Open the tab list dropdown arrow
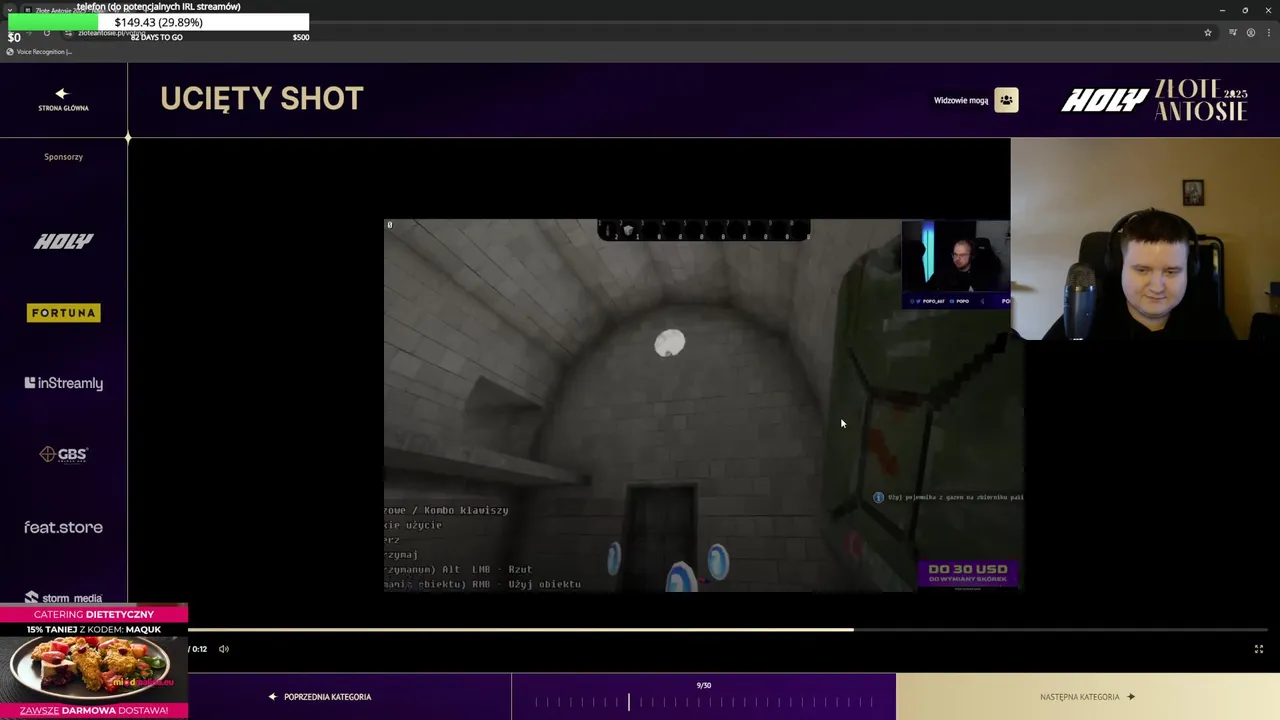This screenshot has width=1280, height=720. click(x=10, y=10)
